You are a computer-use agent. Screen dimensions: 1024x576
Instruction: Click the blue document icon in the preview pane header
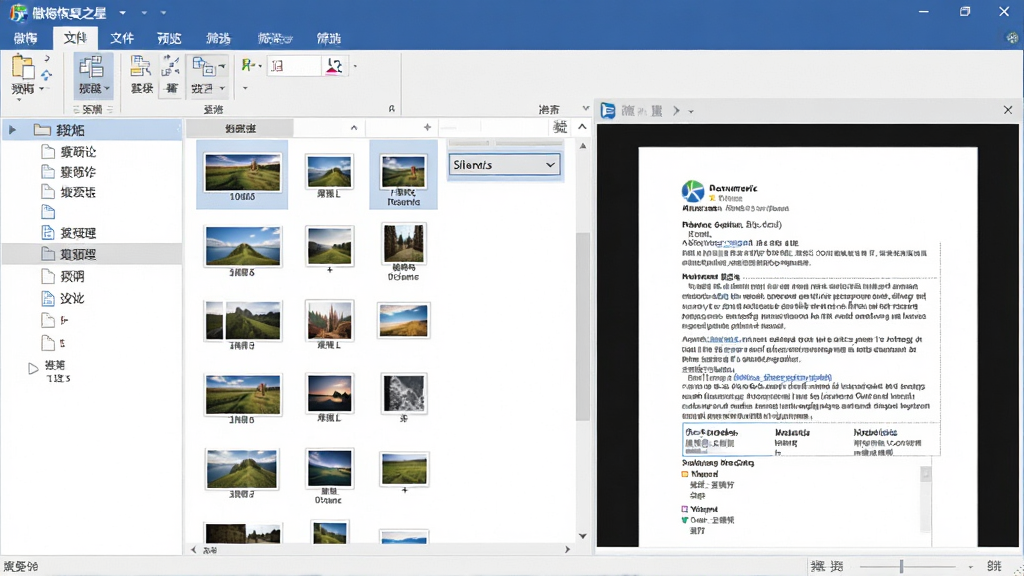[x=608, y=110]
